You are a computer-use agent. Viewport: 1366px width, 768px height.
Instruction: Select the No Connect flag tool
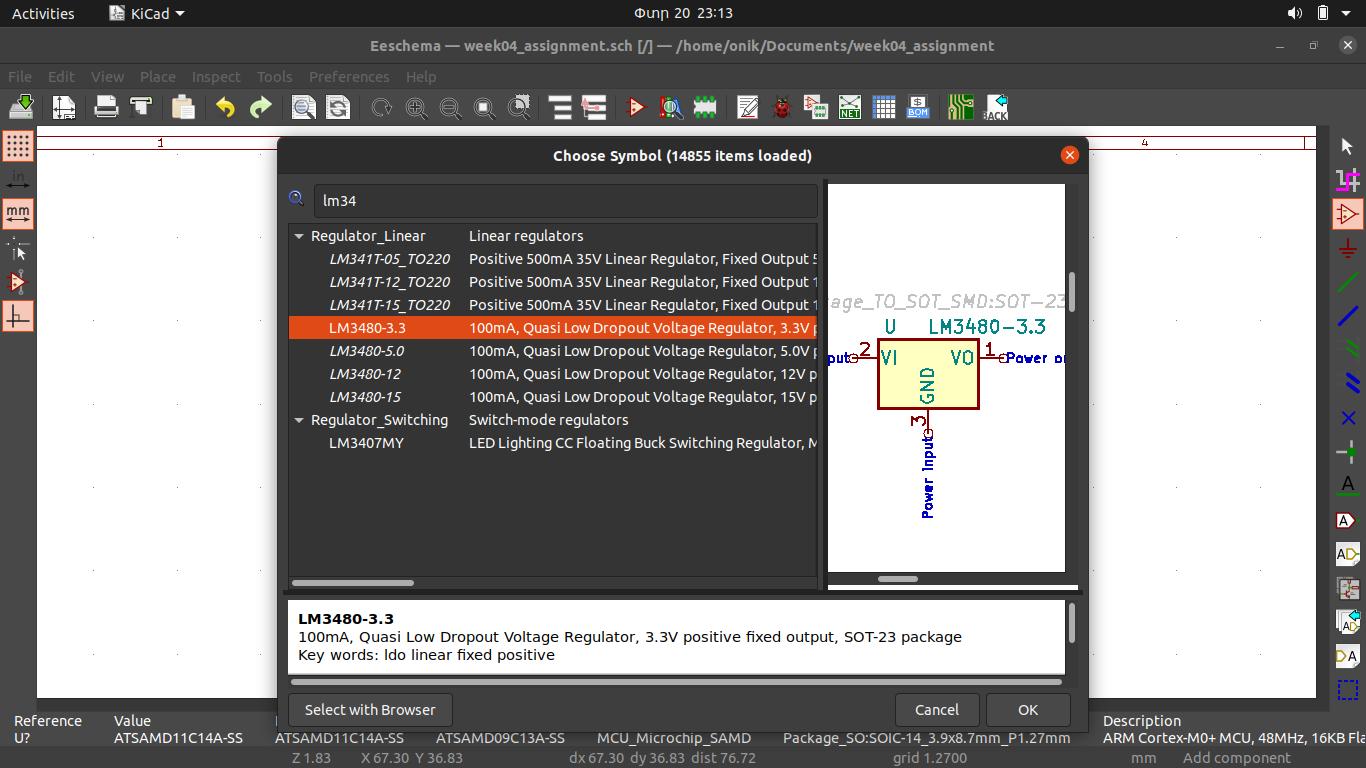(1347, 418)
